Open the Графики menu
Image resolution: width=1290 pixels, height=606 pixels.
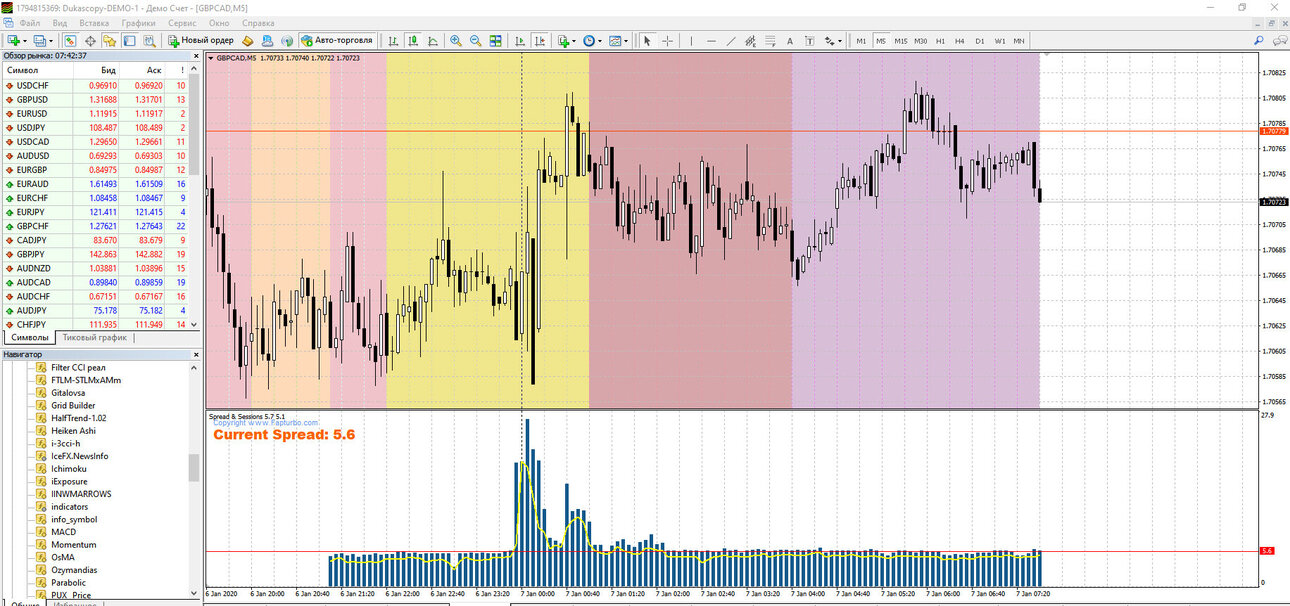click(139, 22)
